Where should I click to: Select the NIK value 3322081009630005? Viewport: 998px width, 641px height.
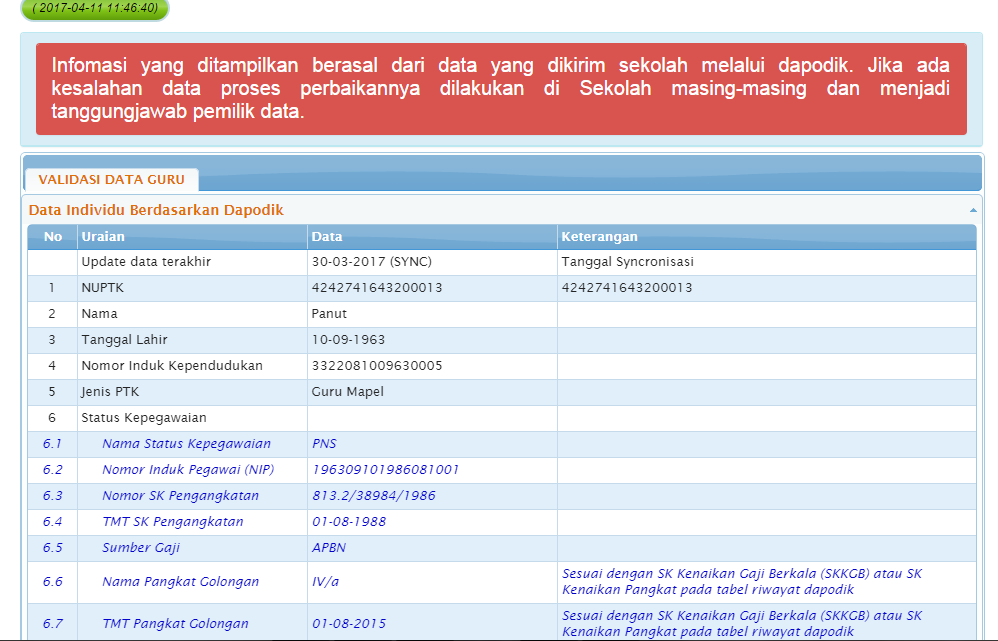(377, 366)
